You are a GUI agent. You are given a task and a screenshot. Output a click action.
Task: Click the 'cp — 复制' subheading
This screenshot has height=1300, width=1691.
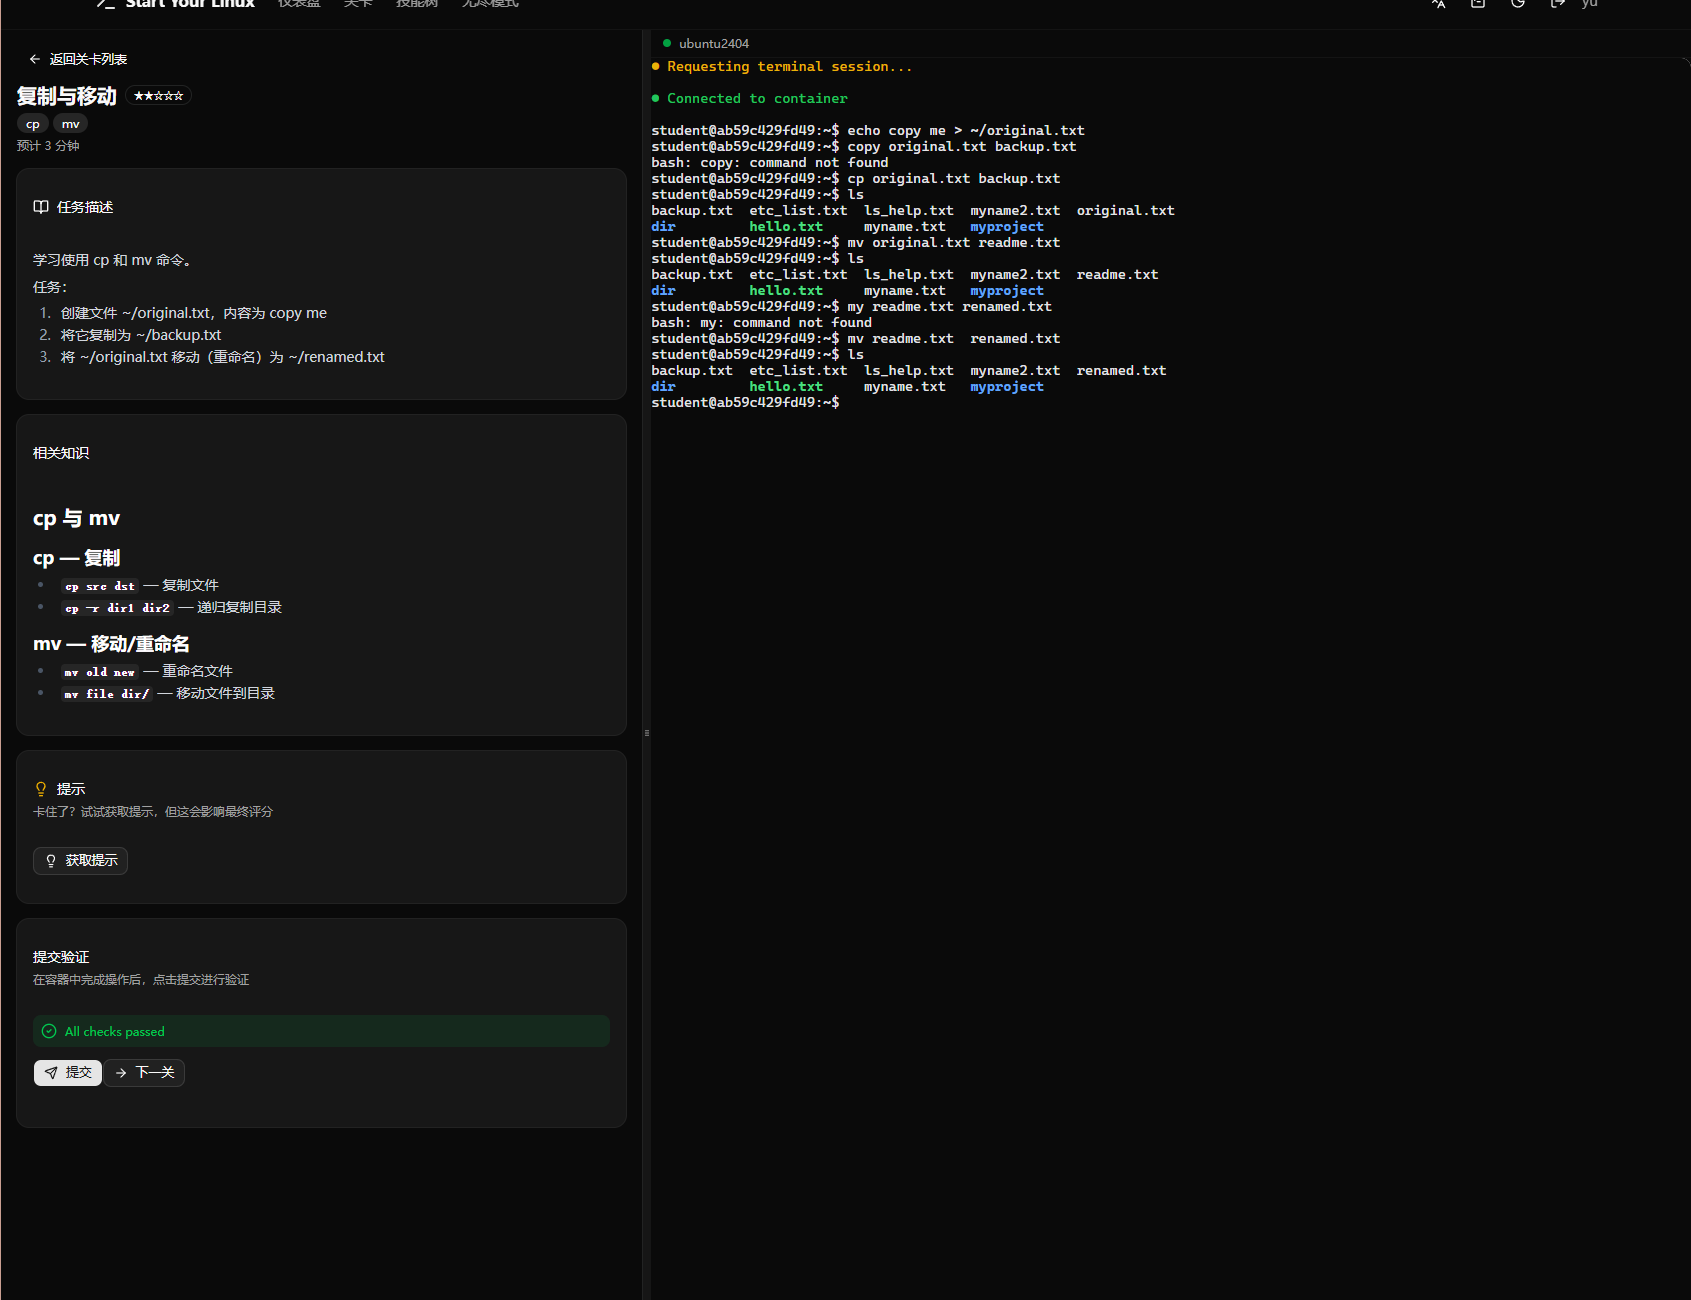[76, 558]
